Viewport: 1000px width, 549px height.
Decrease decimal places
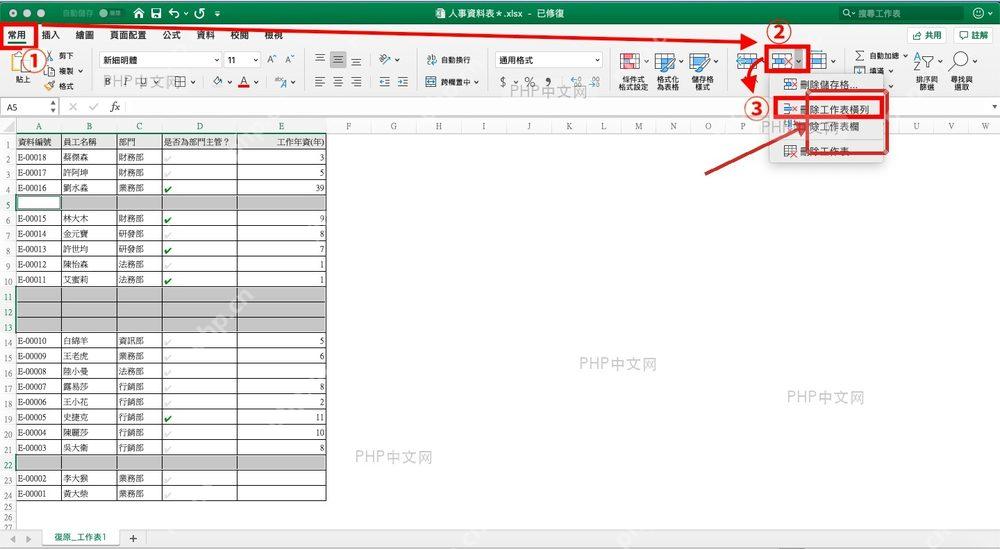click(x=594, y=82)
